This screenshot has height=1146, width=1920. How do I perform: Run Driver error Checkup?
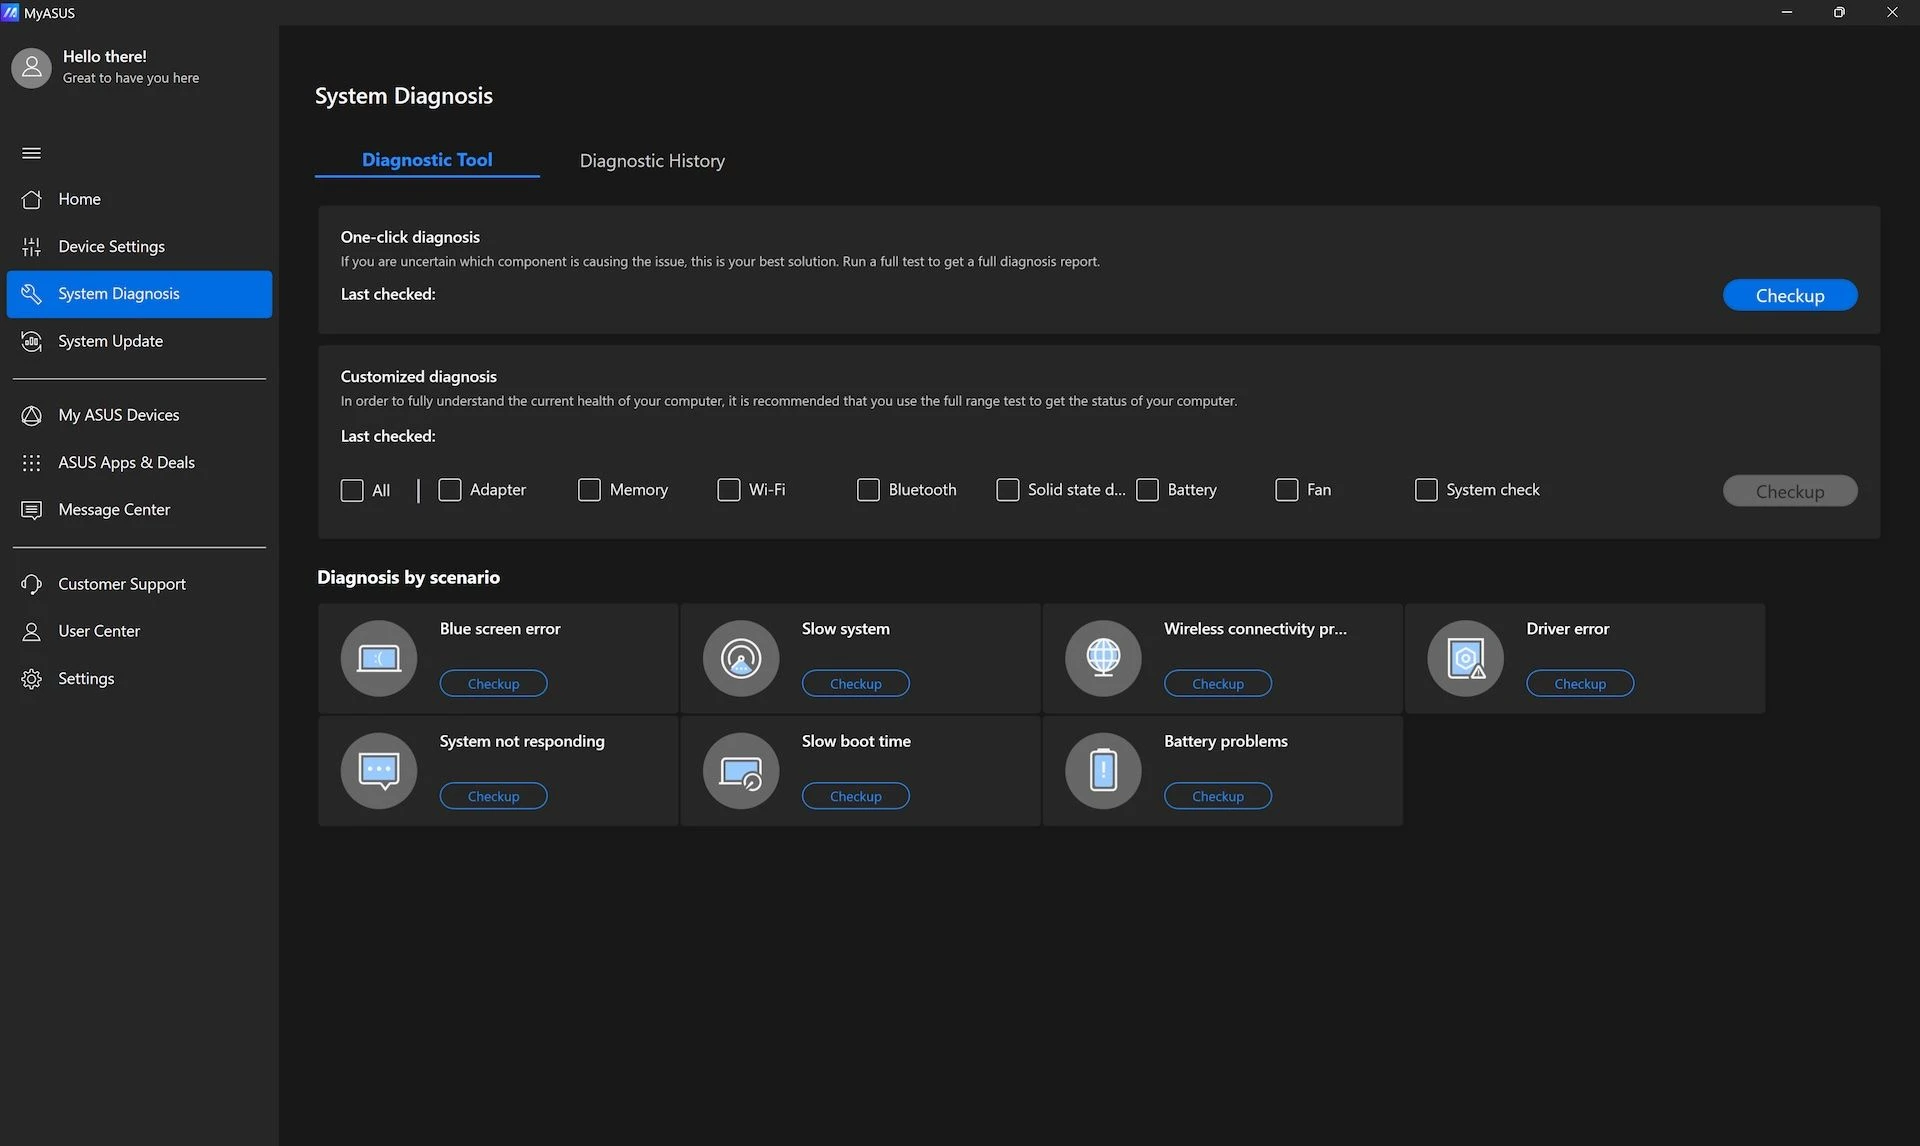coord(1580,684)
